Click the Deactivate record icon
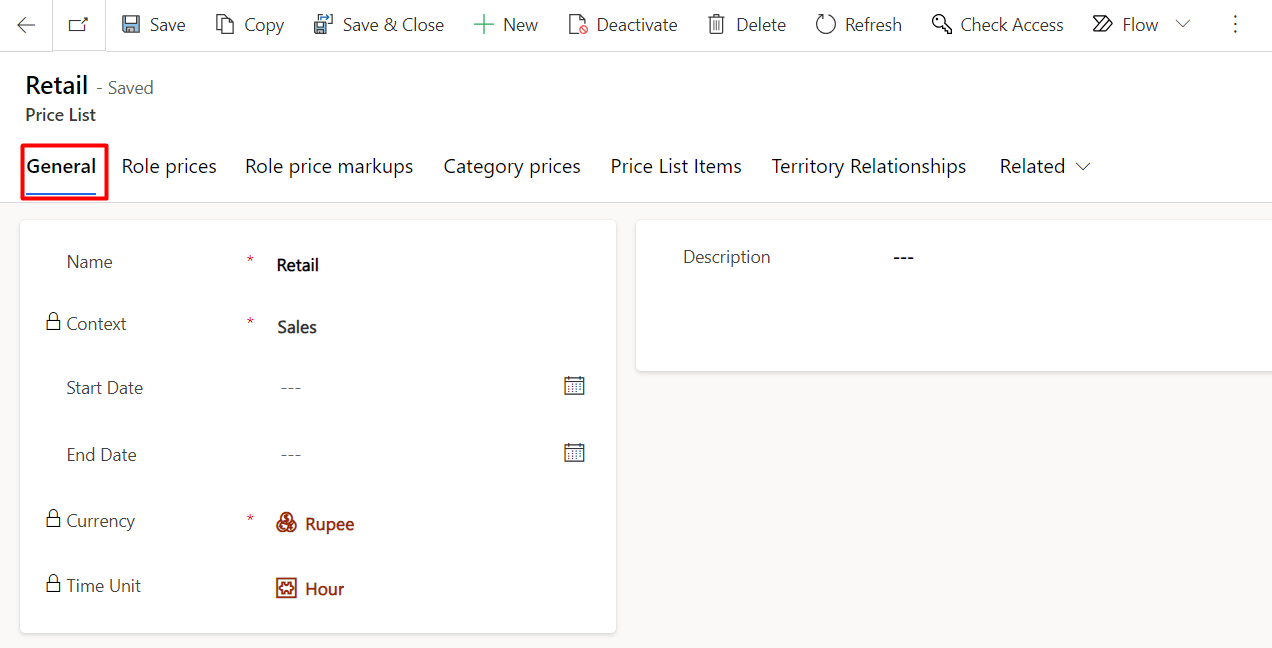The image size is (1272, 648). [579, 24]
